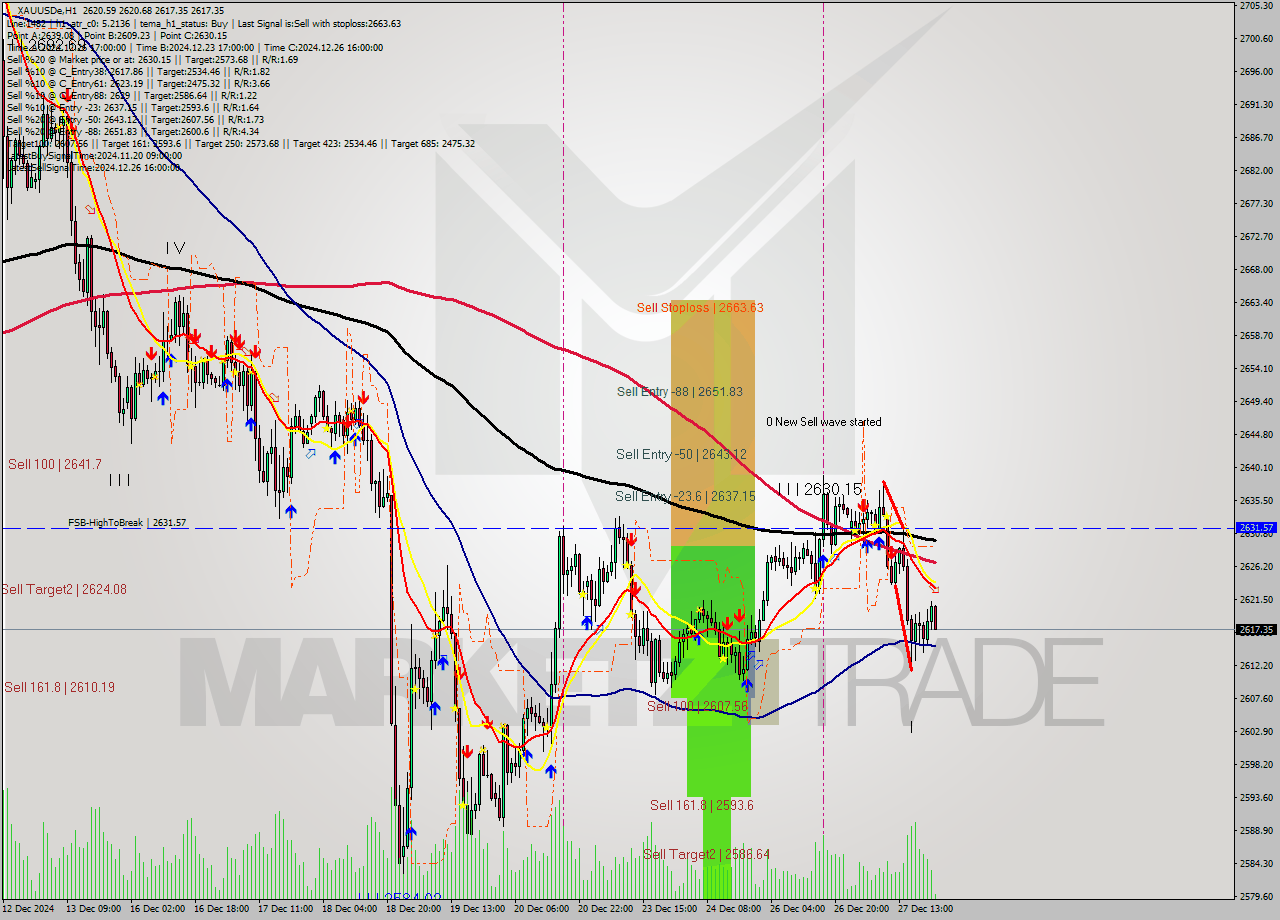Viewport: 1280px width, 920px height.
Task: Click the 2644.80 price axis value
Action: 1256,435
